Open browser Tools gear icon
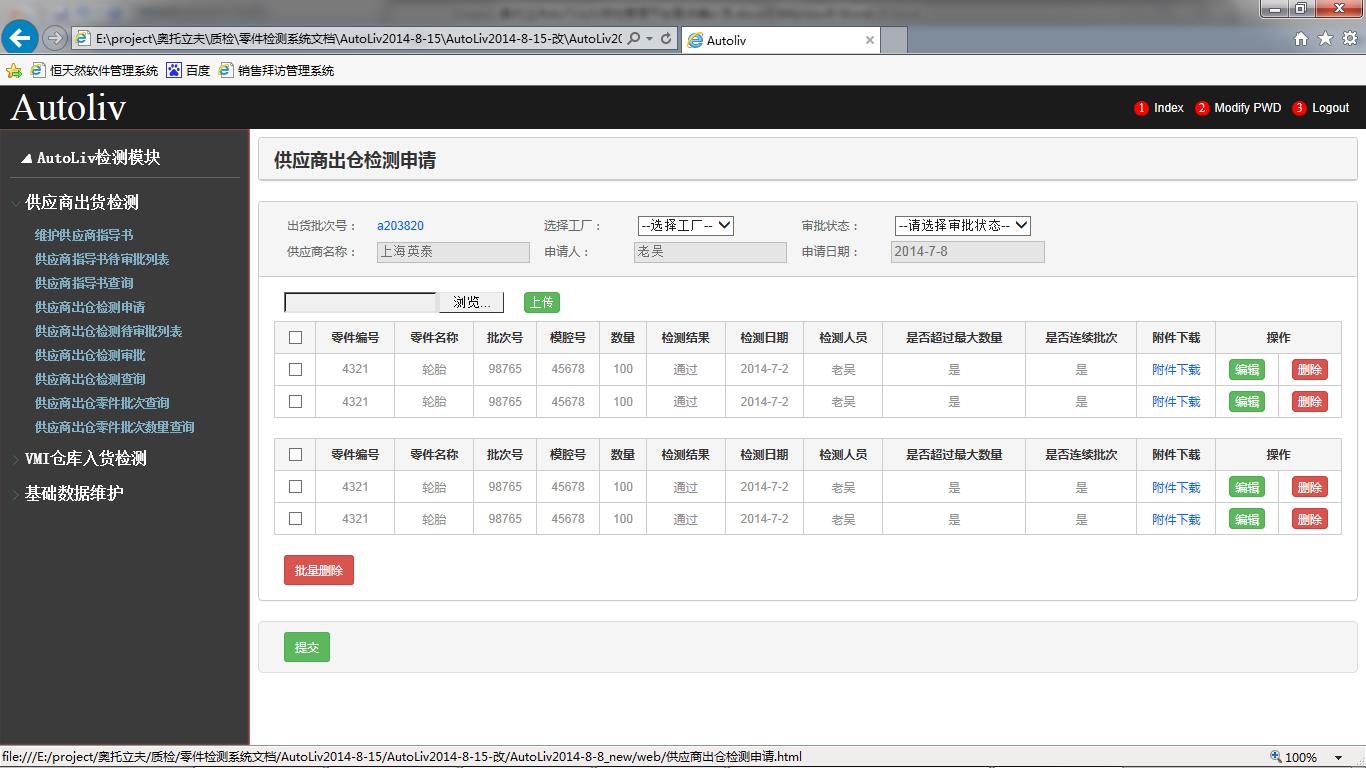Viewport: 1366px width, 768px height. (x=1349, y=39)
